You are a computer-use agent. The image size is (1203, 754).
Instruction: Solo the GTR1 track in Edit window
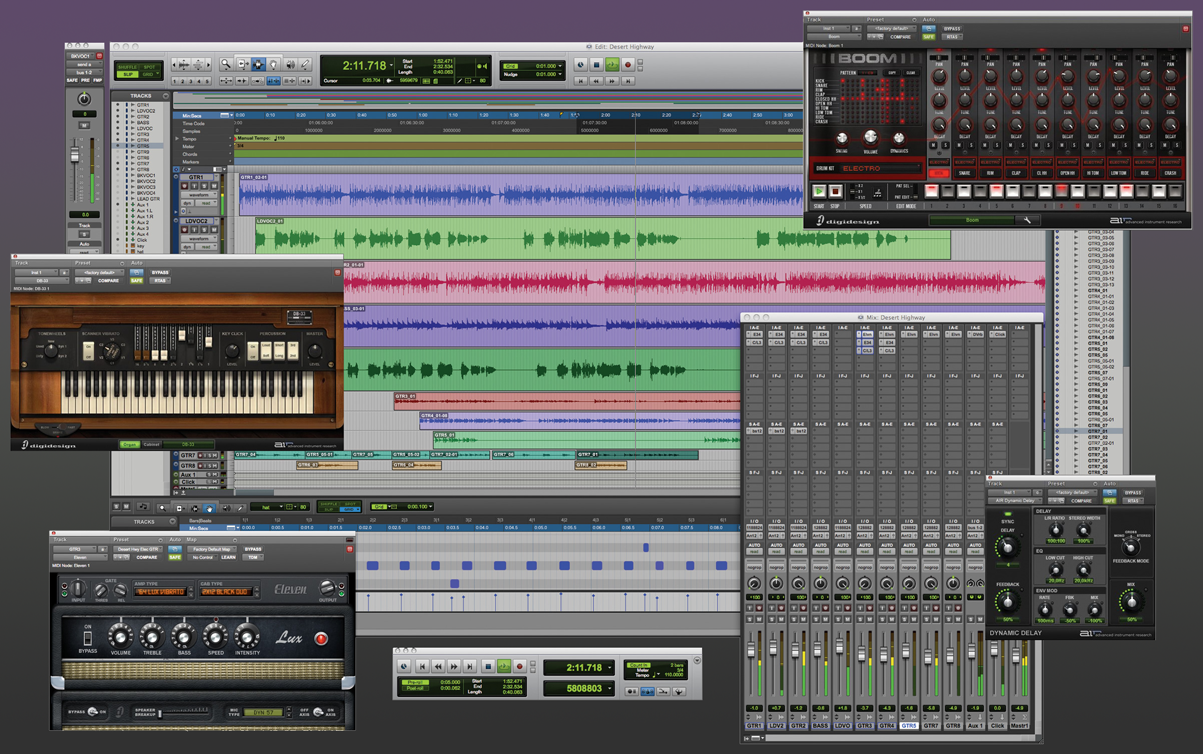(x=204, y=186)
